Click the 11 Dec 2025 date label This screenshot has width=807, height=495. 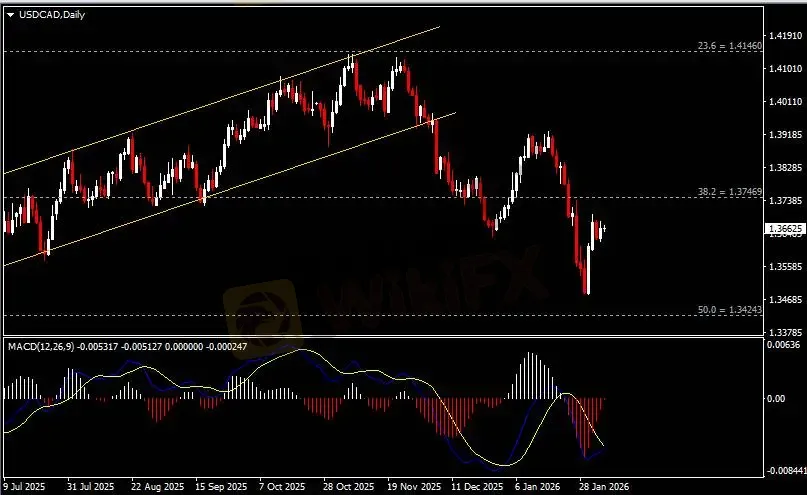tap(477, 486)
